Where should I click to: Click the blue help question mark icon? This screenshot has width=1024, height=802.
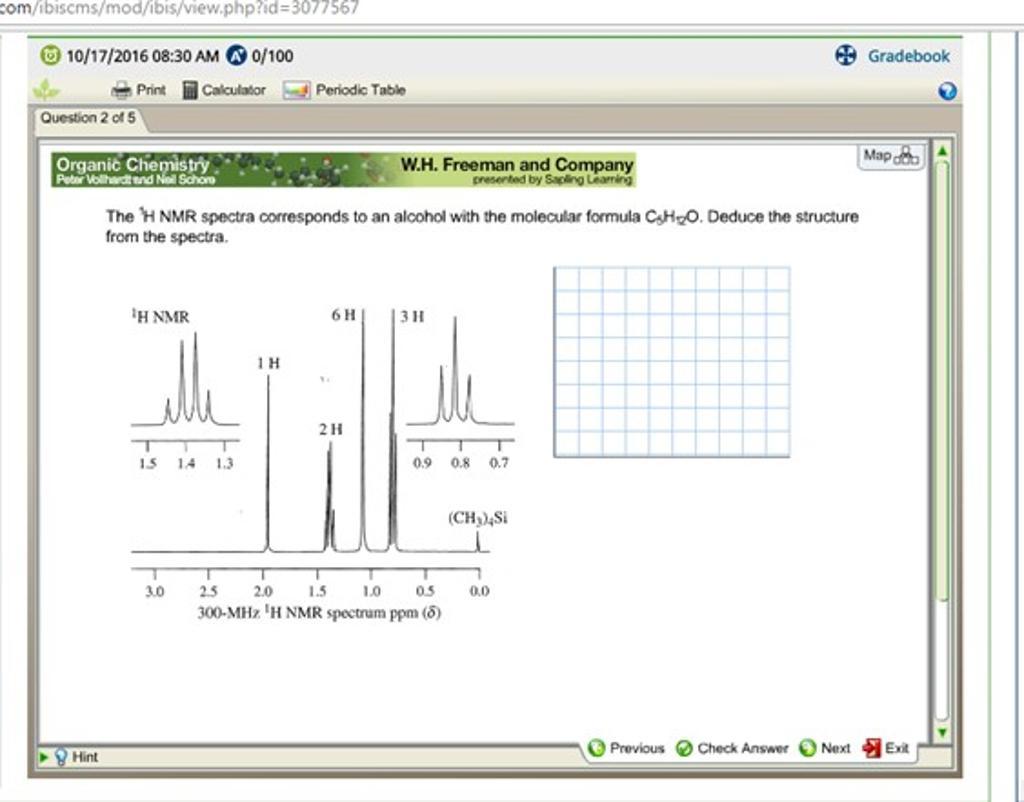pyautogui.click(x=948, y=91)
